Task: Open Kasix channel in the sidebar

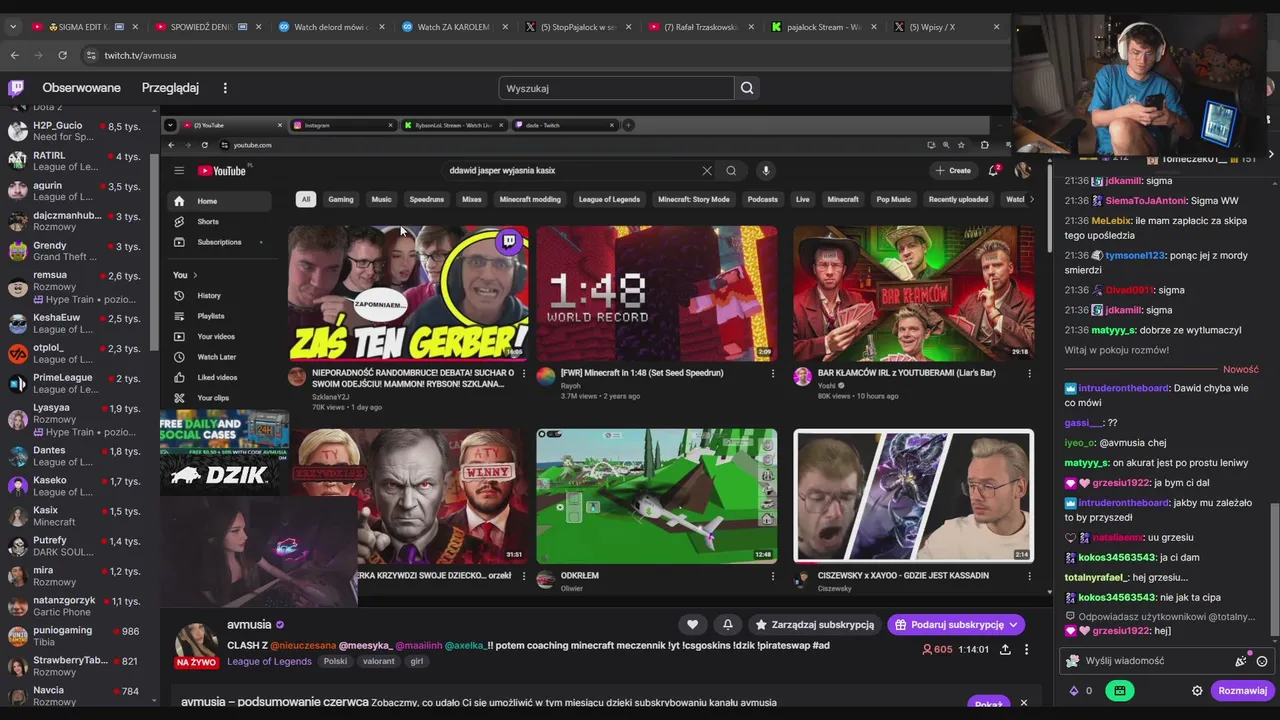Action: point(76,516)
